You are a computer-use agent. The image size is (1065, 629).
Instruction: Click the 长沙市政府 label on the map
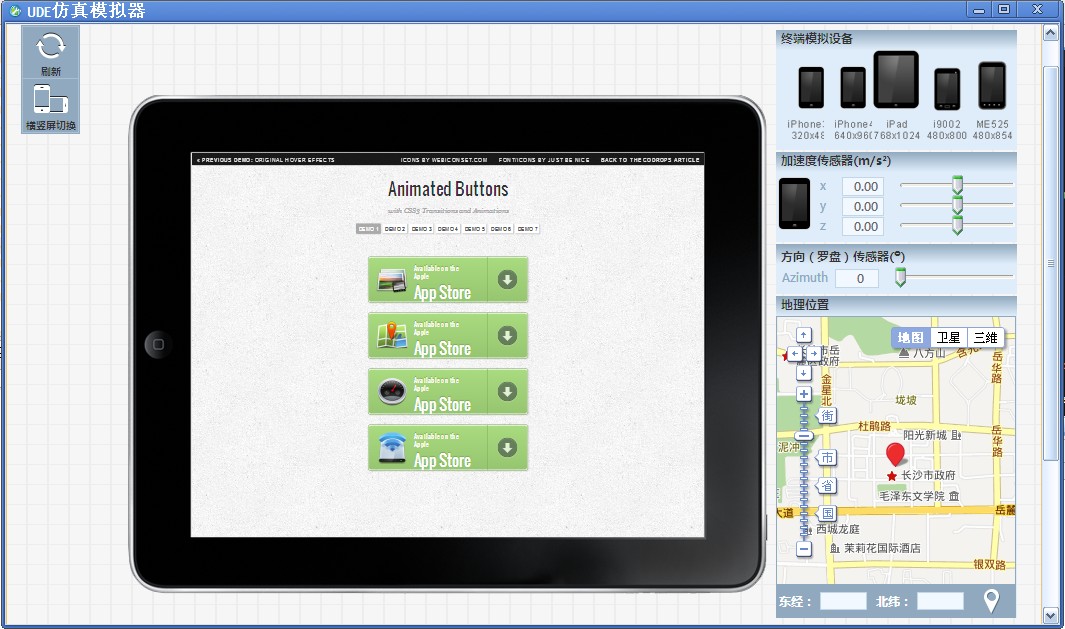coord(928,475)
